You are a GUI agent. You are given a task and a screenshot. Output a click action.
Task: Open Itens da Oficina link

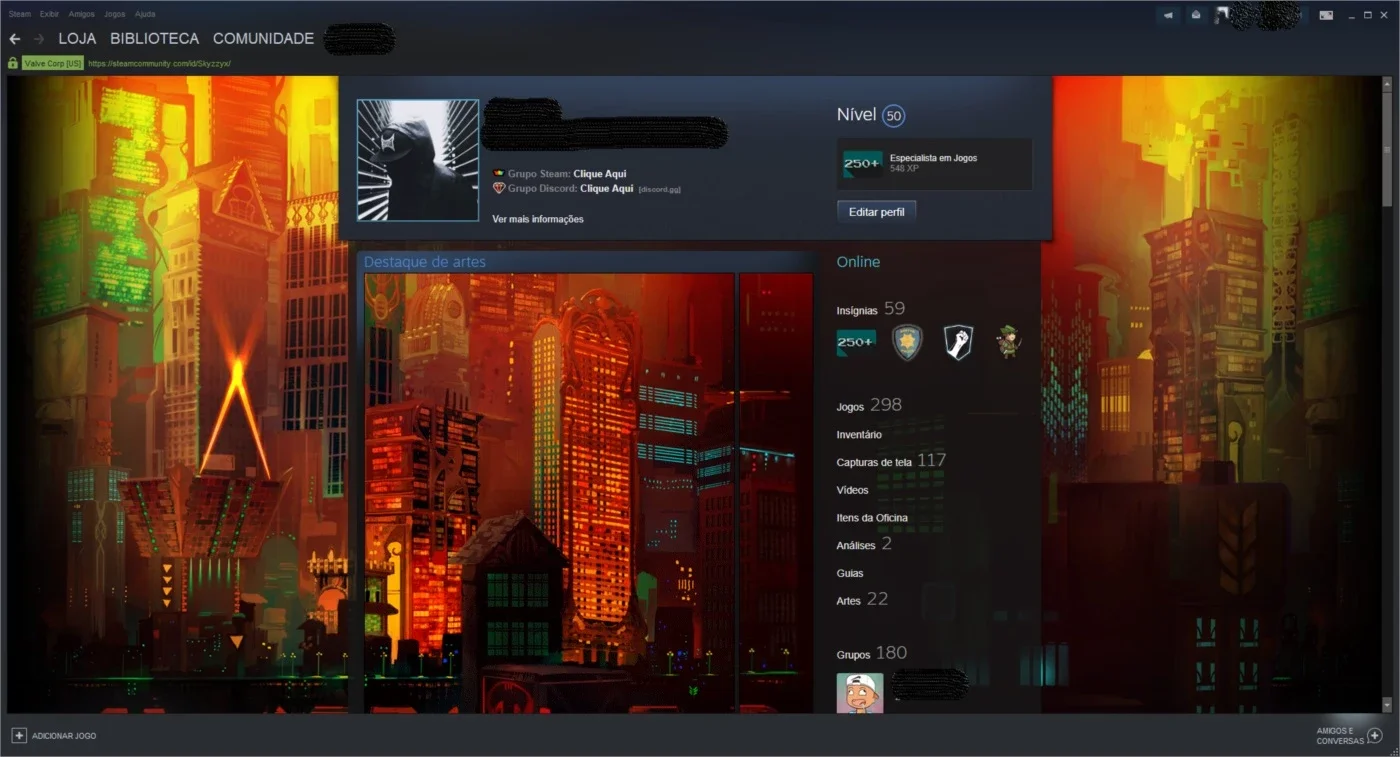tap(872, 518)
